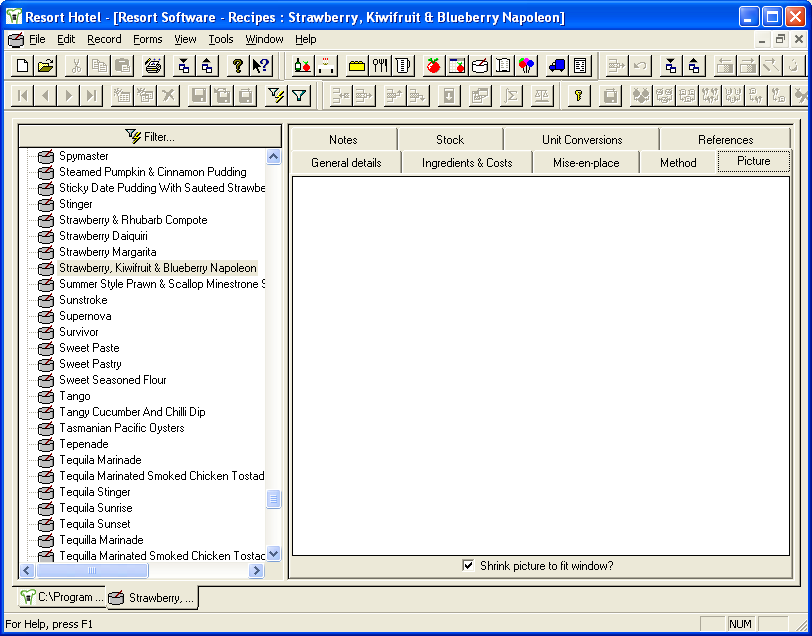
Task: Click the first record navigation icon
Action: pyautogui.click(x=22, y=96)
